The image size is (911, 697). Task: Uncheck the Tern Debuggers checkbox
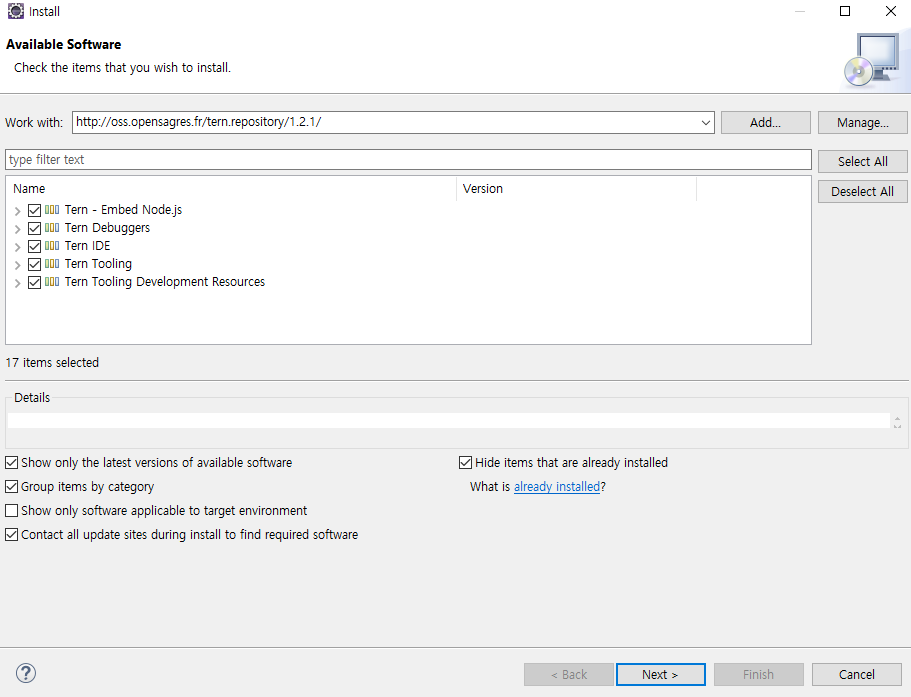coord(34,228)
